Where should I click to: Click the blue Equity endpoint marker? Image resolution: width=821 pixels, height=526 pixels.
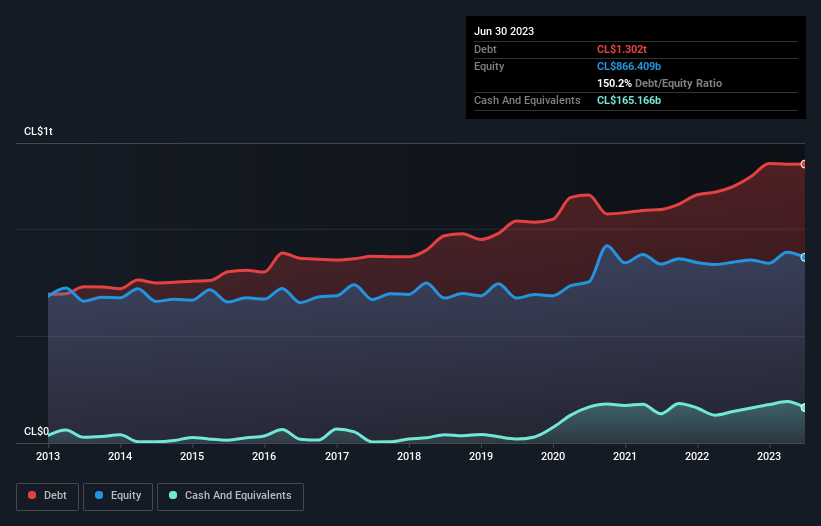[804, 258]
